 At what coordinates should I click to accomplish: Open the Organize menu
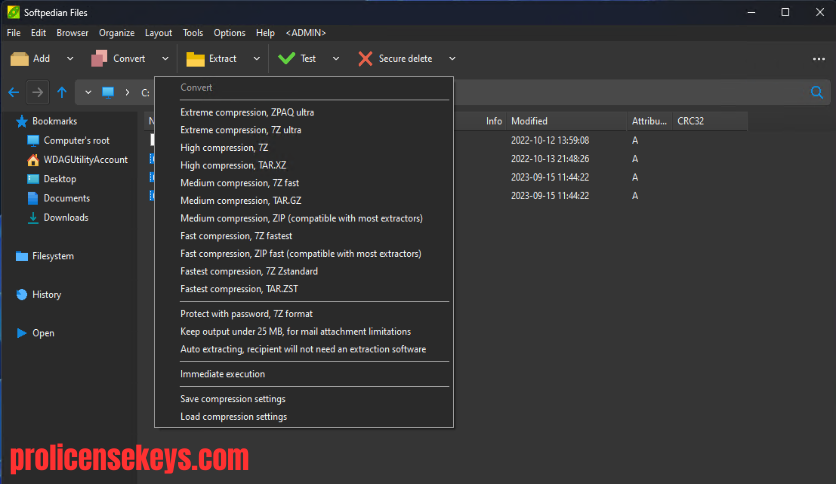[x=116, y=33]
